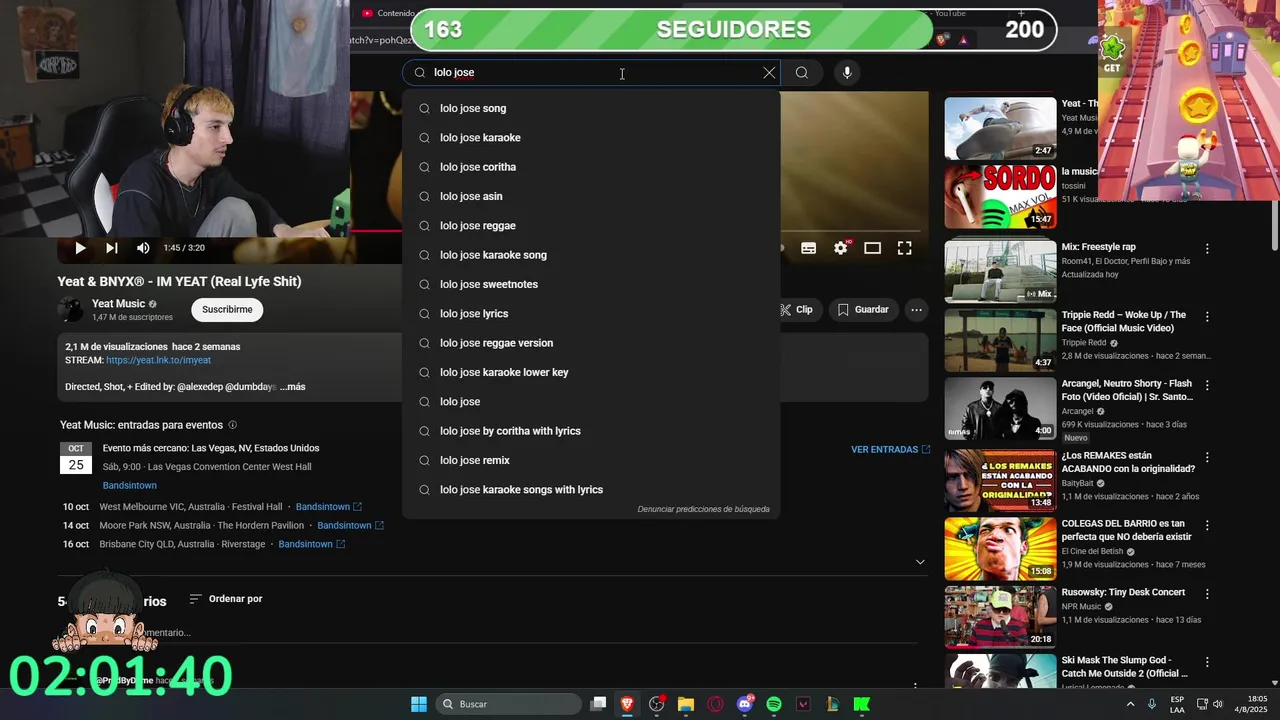1280x720 pixels.
Task: Choose suggestion 'lolo jose karaoke'
Action: [x=590, y=137]
